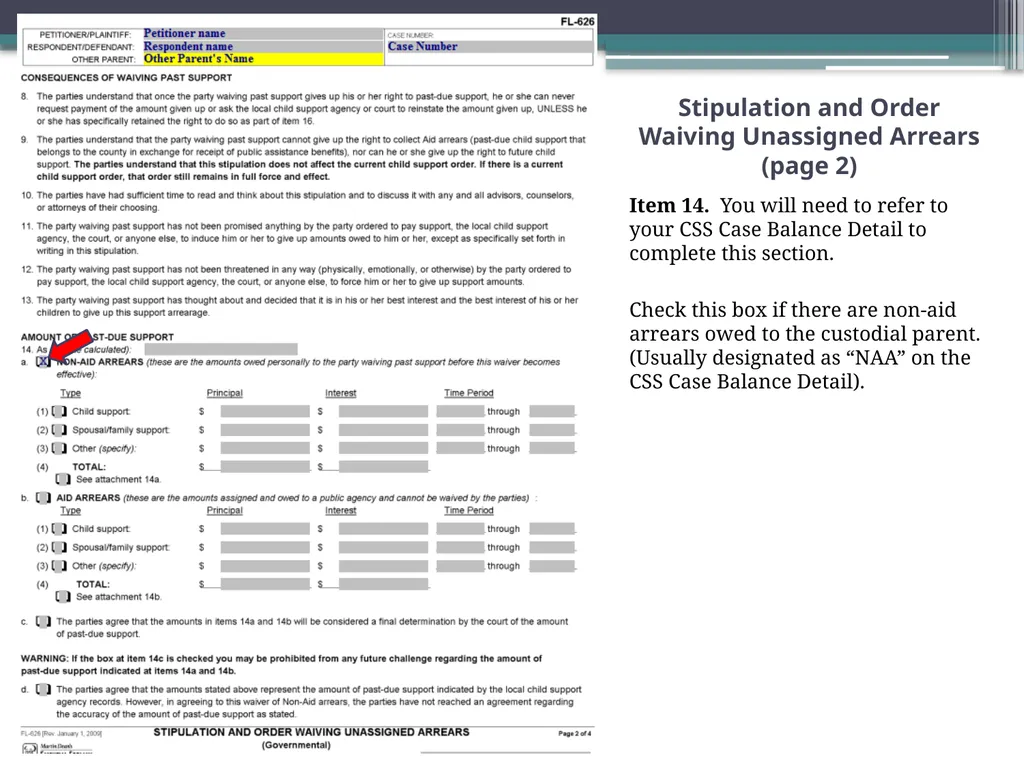
Task: Toggle the checked Non-Aid Arrears checkbox
Action: [x=43, y=361]
